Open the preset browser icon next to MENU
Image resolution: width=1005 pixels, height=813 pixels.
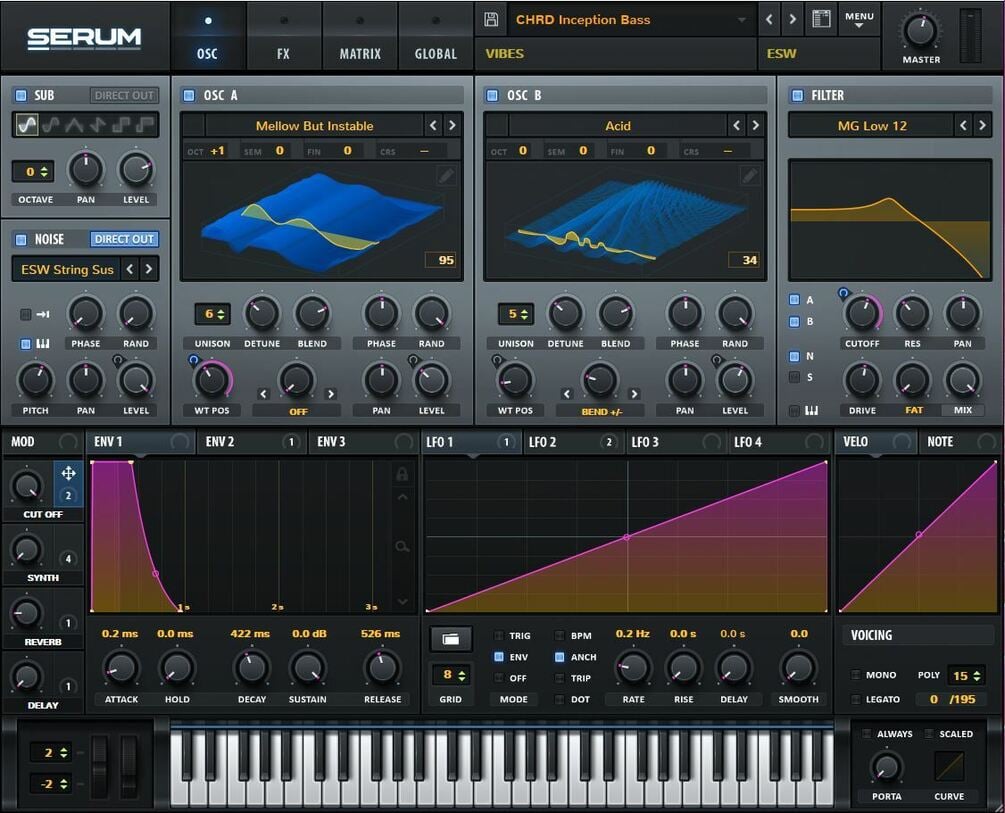point(821,19)
